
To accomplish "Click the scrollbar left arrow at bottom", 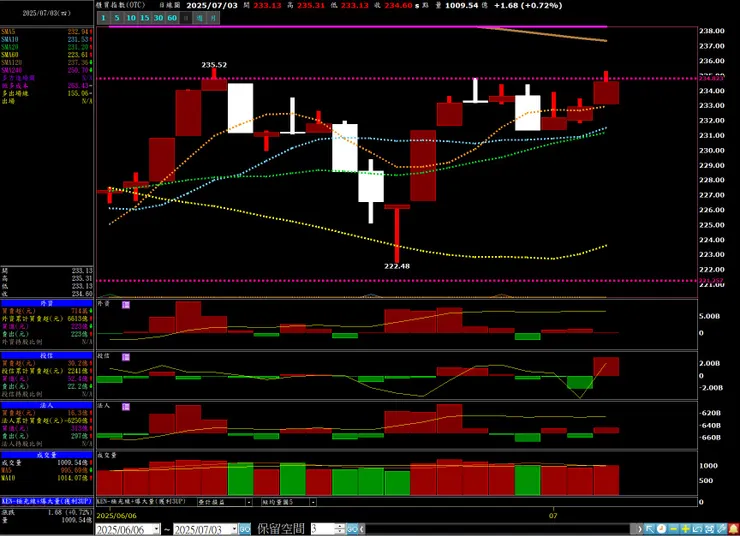I will pos(362,529).
